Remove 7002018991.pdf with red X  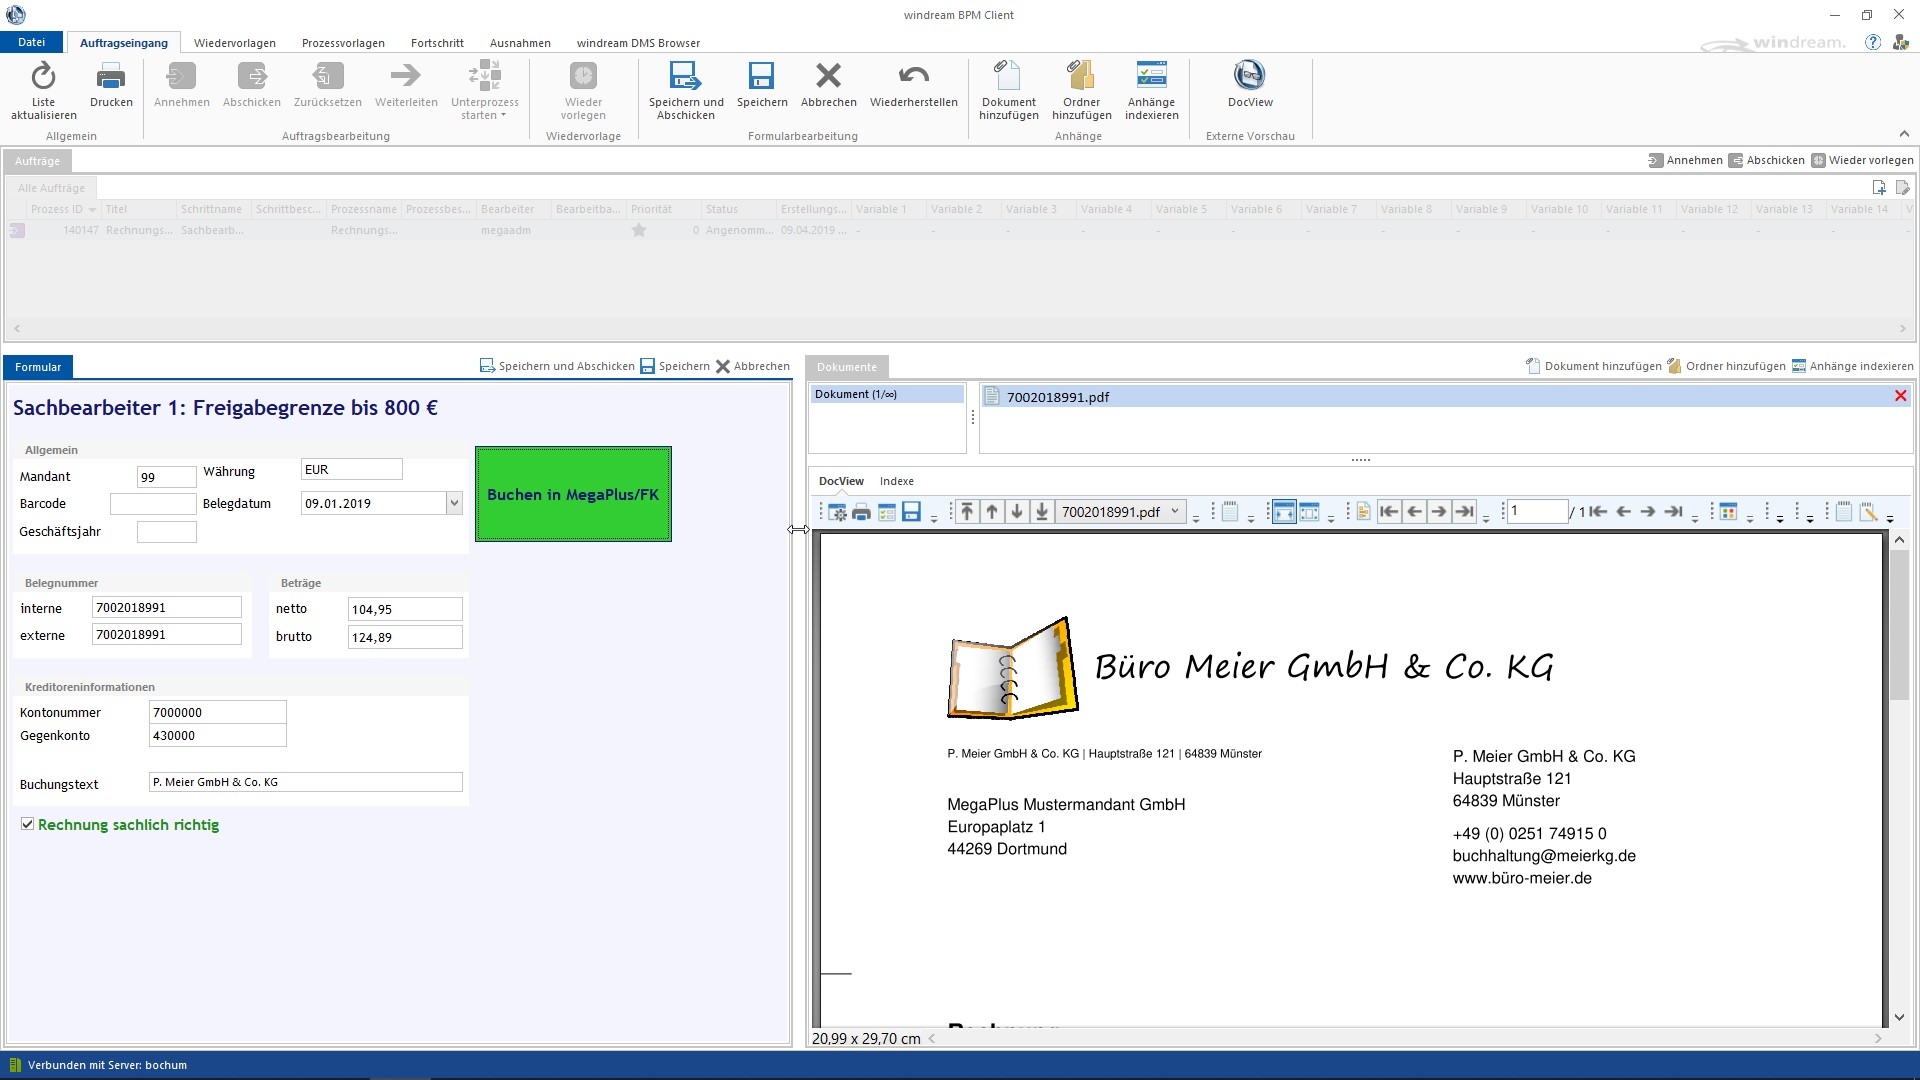point(1900,396)
